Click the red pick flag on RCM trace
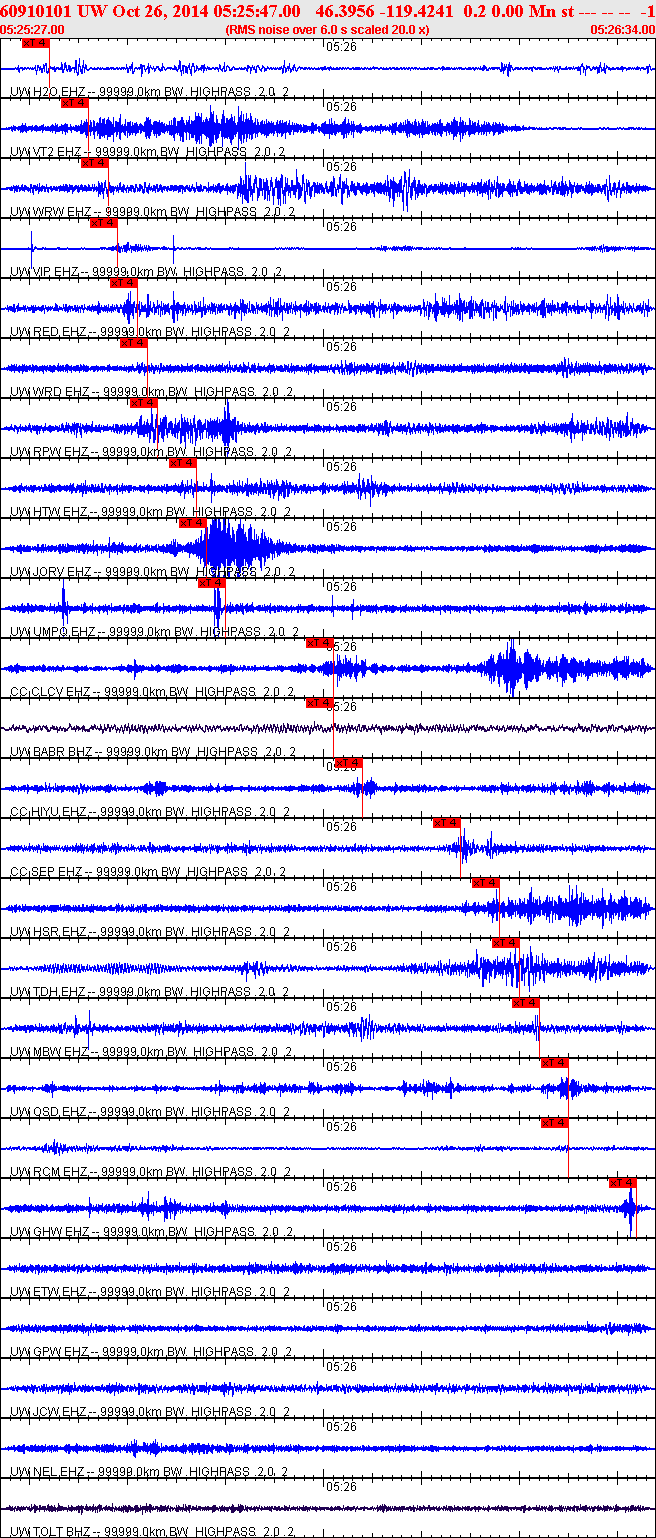The width and height of the screenshot is (656, 1538). point(555,1123)
